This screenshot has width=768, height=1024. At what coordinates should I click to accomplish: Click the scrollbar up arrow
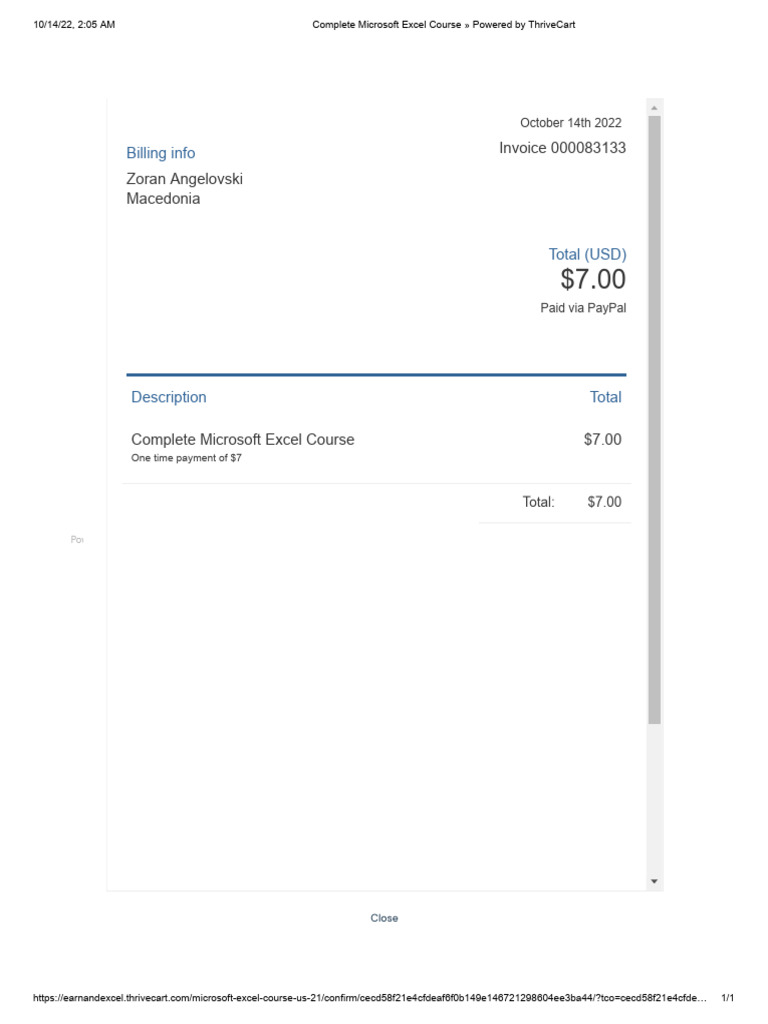coord(654,108)
